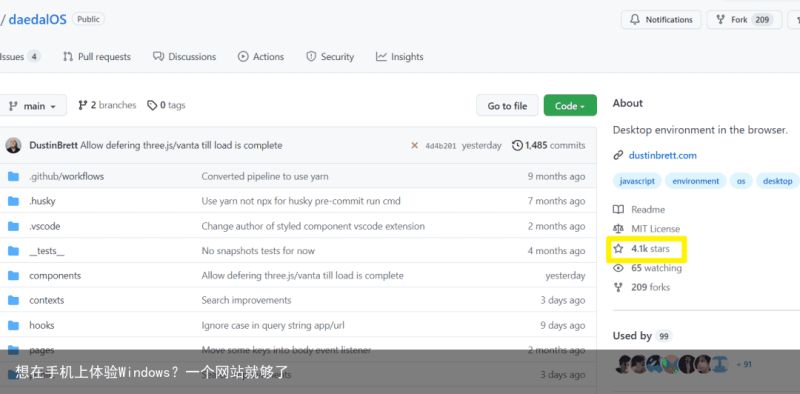Click folder icon for __tests__

13,251
